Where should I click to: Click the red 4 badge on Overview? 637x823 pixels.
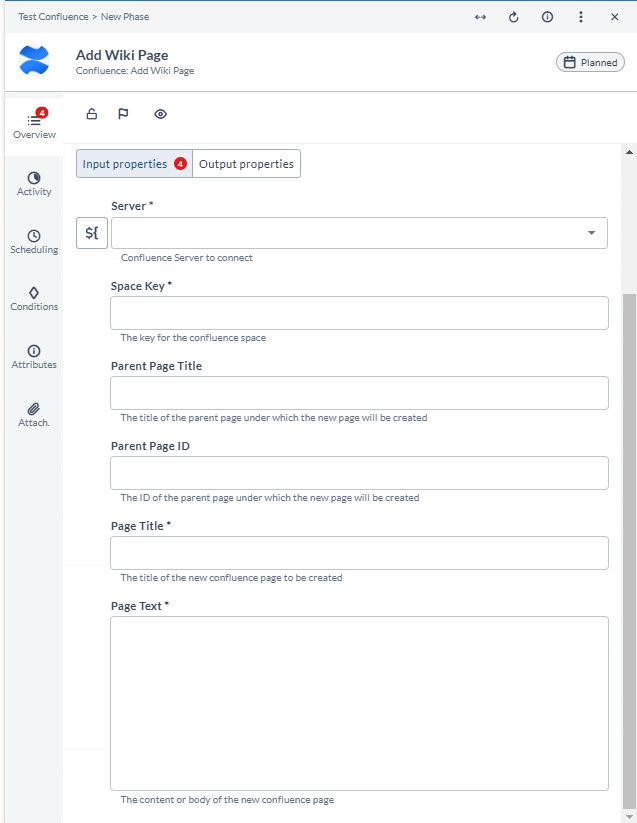[42, 112]
